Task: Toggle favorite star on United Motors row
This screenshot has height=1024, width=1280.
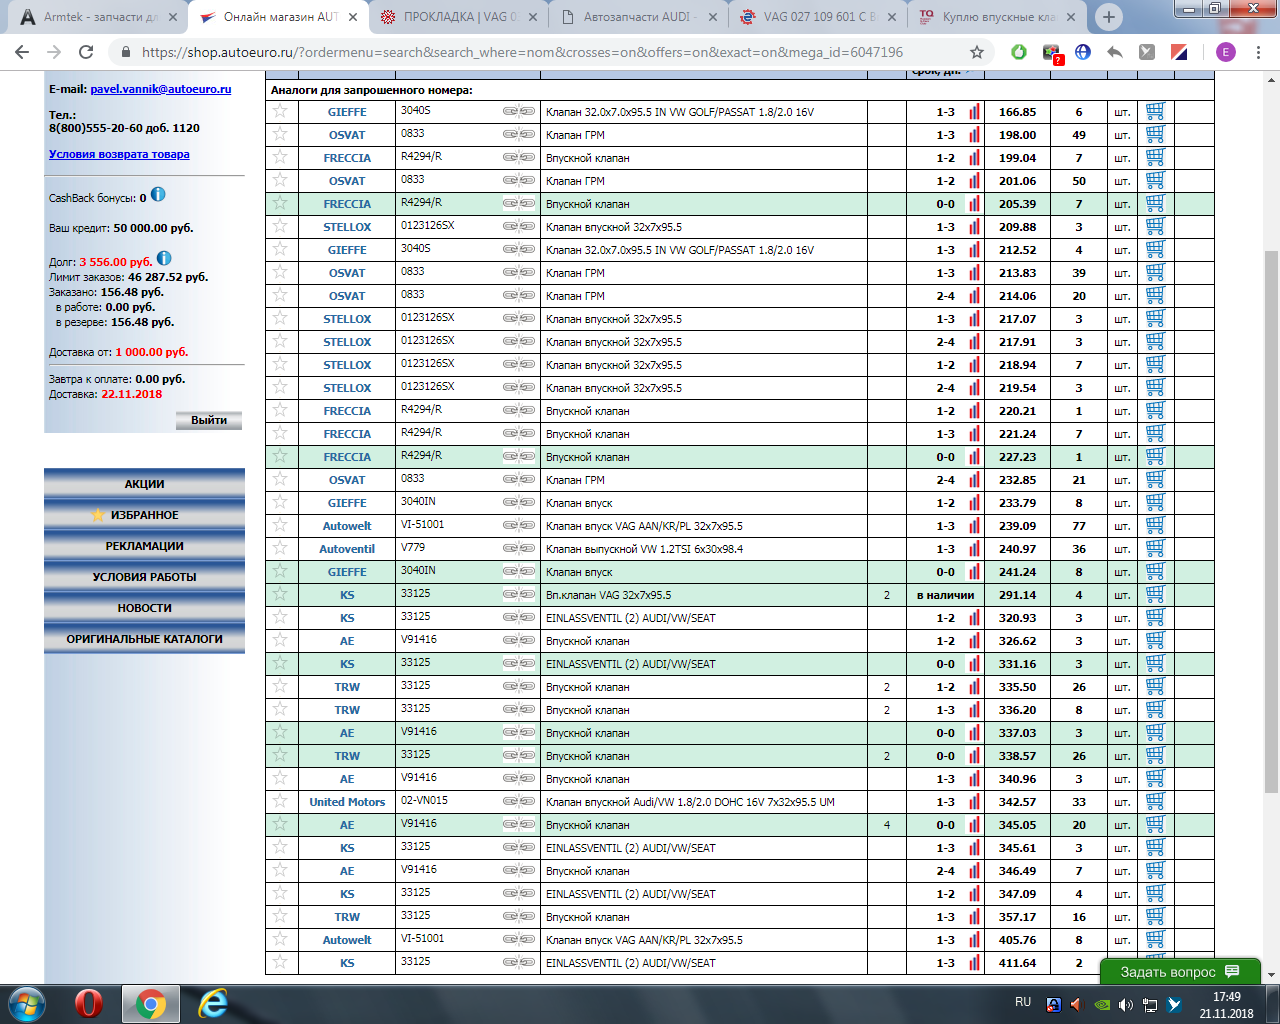Action: pos(280,802)
